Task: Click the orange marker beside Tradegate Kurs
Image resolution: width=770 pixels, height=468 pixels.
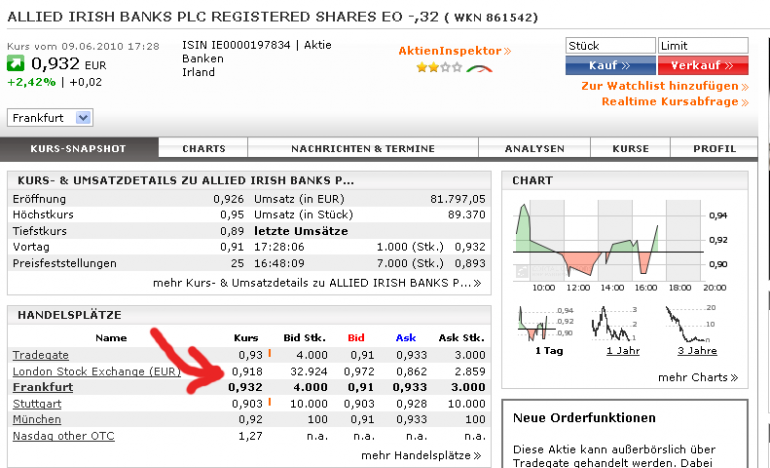Action: pos(270,353)
